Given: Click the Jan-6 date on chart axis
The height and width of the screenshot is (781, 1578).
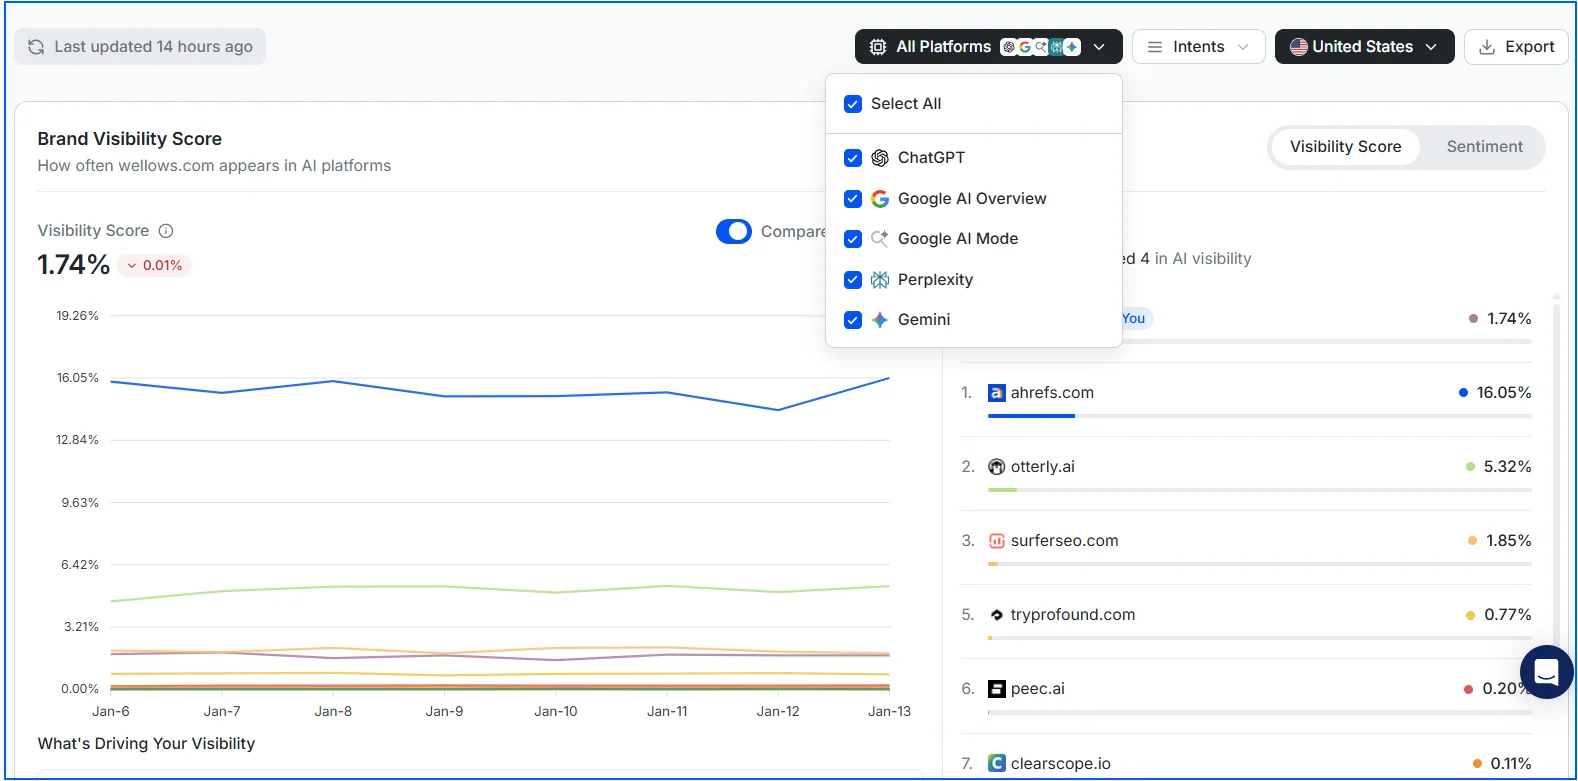Looking at the screenshot, I should (111, 712).
